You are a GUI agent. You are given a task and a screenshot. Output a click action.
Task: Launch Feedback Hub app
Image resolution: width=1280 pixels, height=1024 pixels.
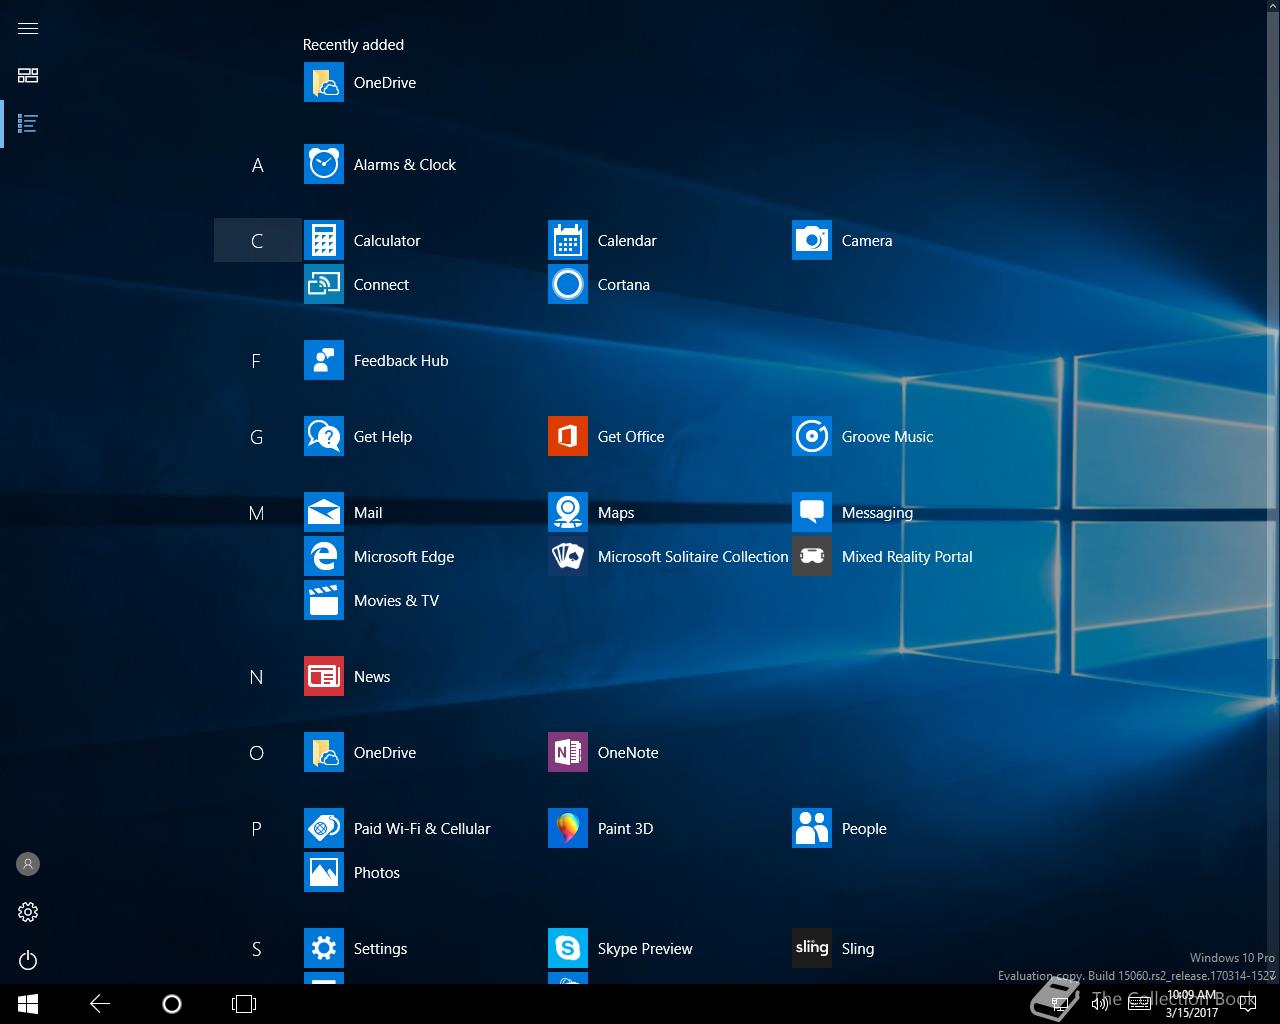(376, 361)
